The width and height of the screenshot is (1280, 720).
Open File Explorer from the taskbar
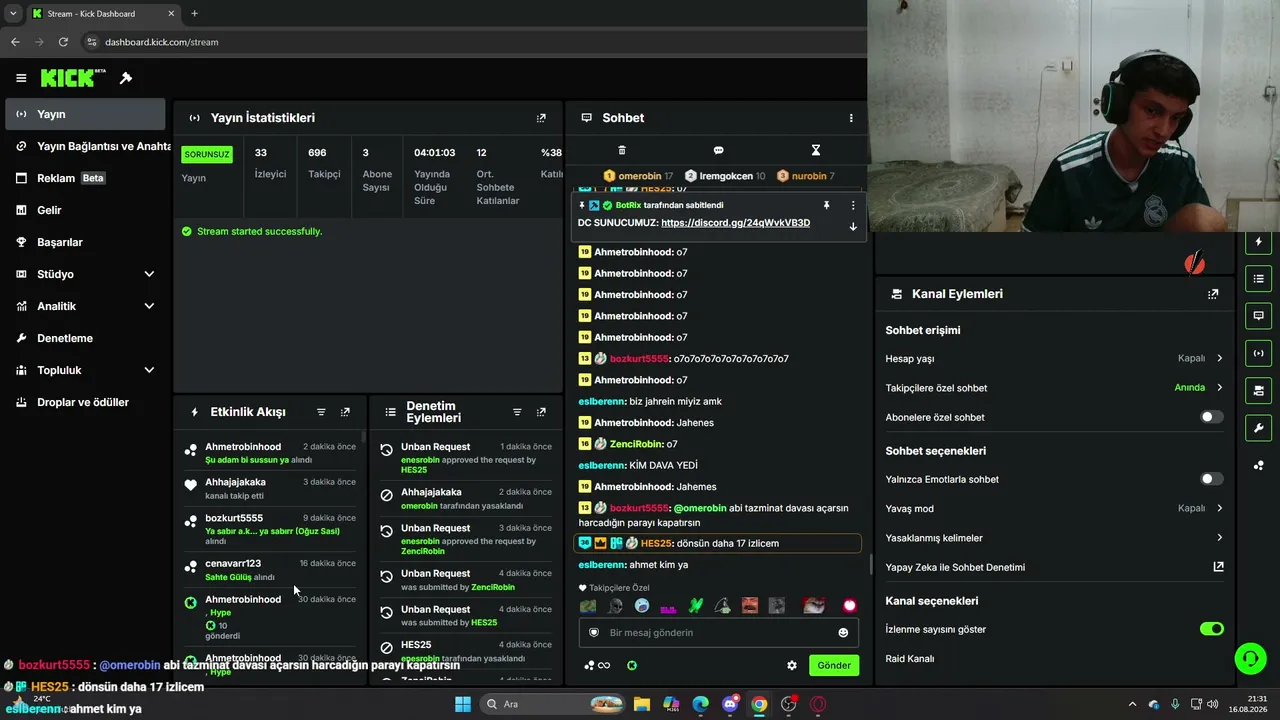(641, 704)
